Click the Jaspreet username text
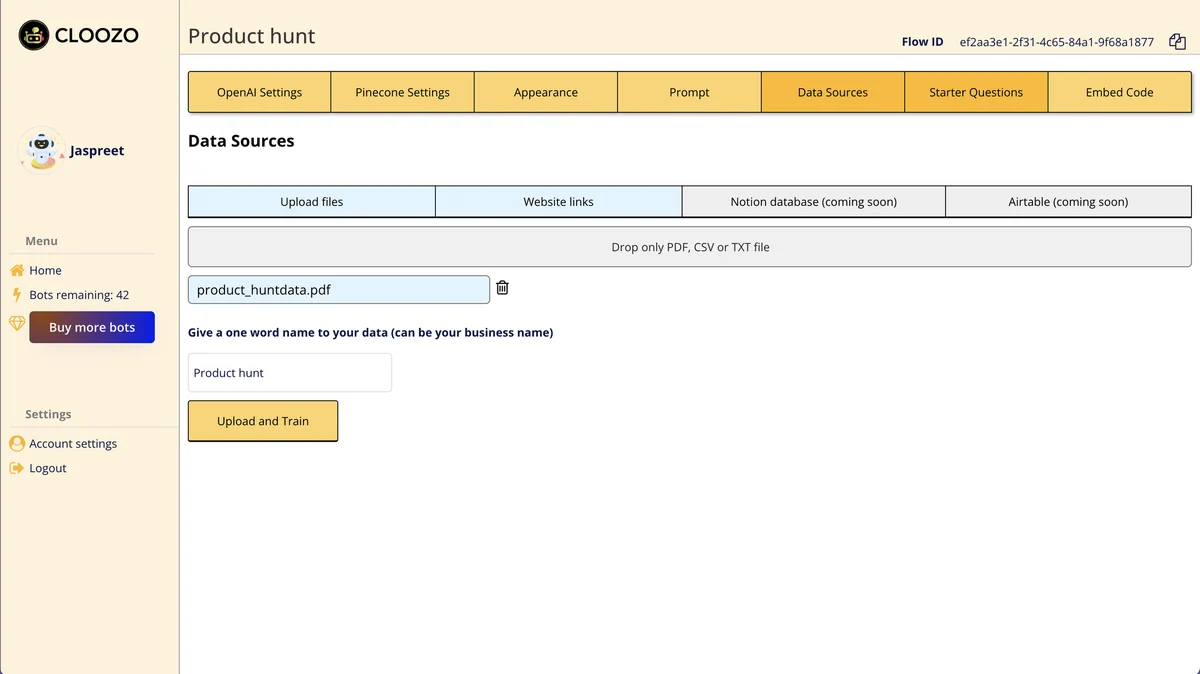The image size is (1200, 674). 97,150
